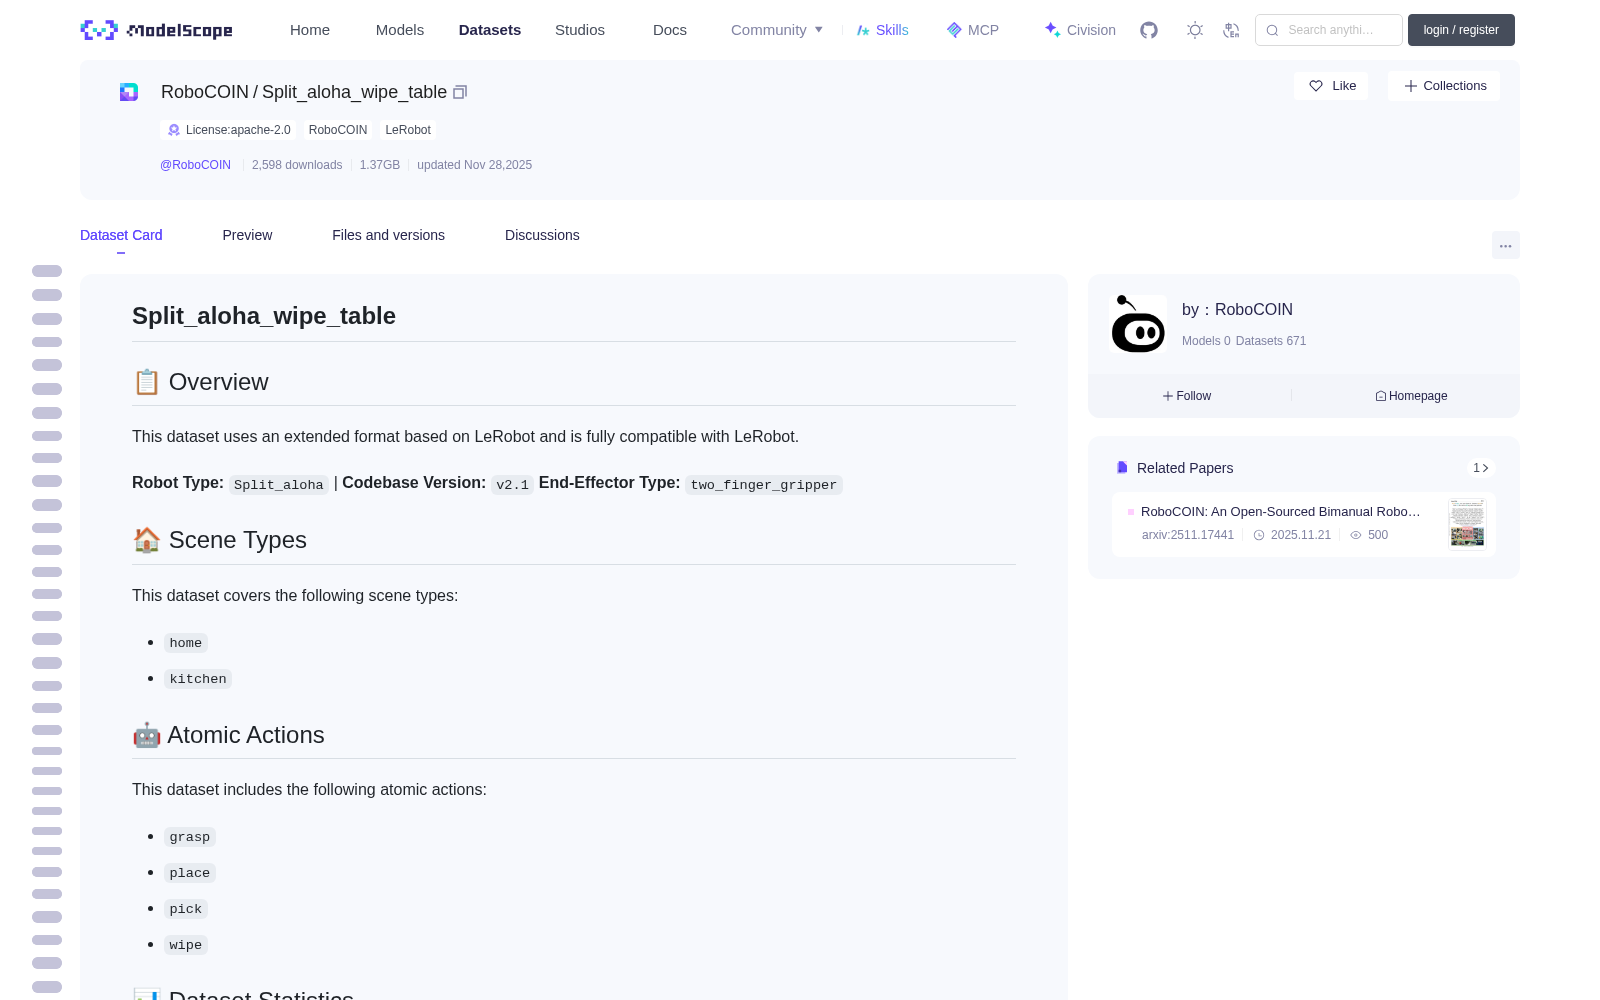
Task: Open the GitHub icon link
Action: point(1149,30)
